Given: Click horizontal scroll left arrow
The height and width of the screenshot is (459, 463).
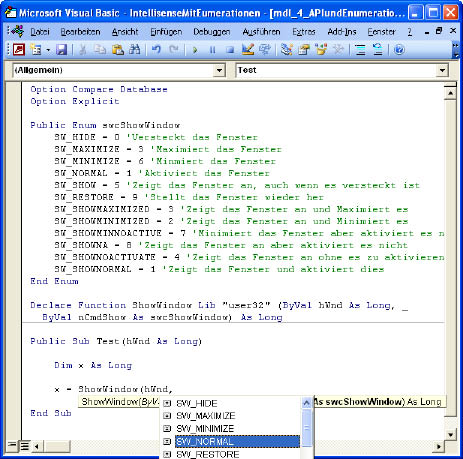Looking at the screenshot, I should pyautogui.click(x=36, y=446).
